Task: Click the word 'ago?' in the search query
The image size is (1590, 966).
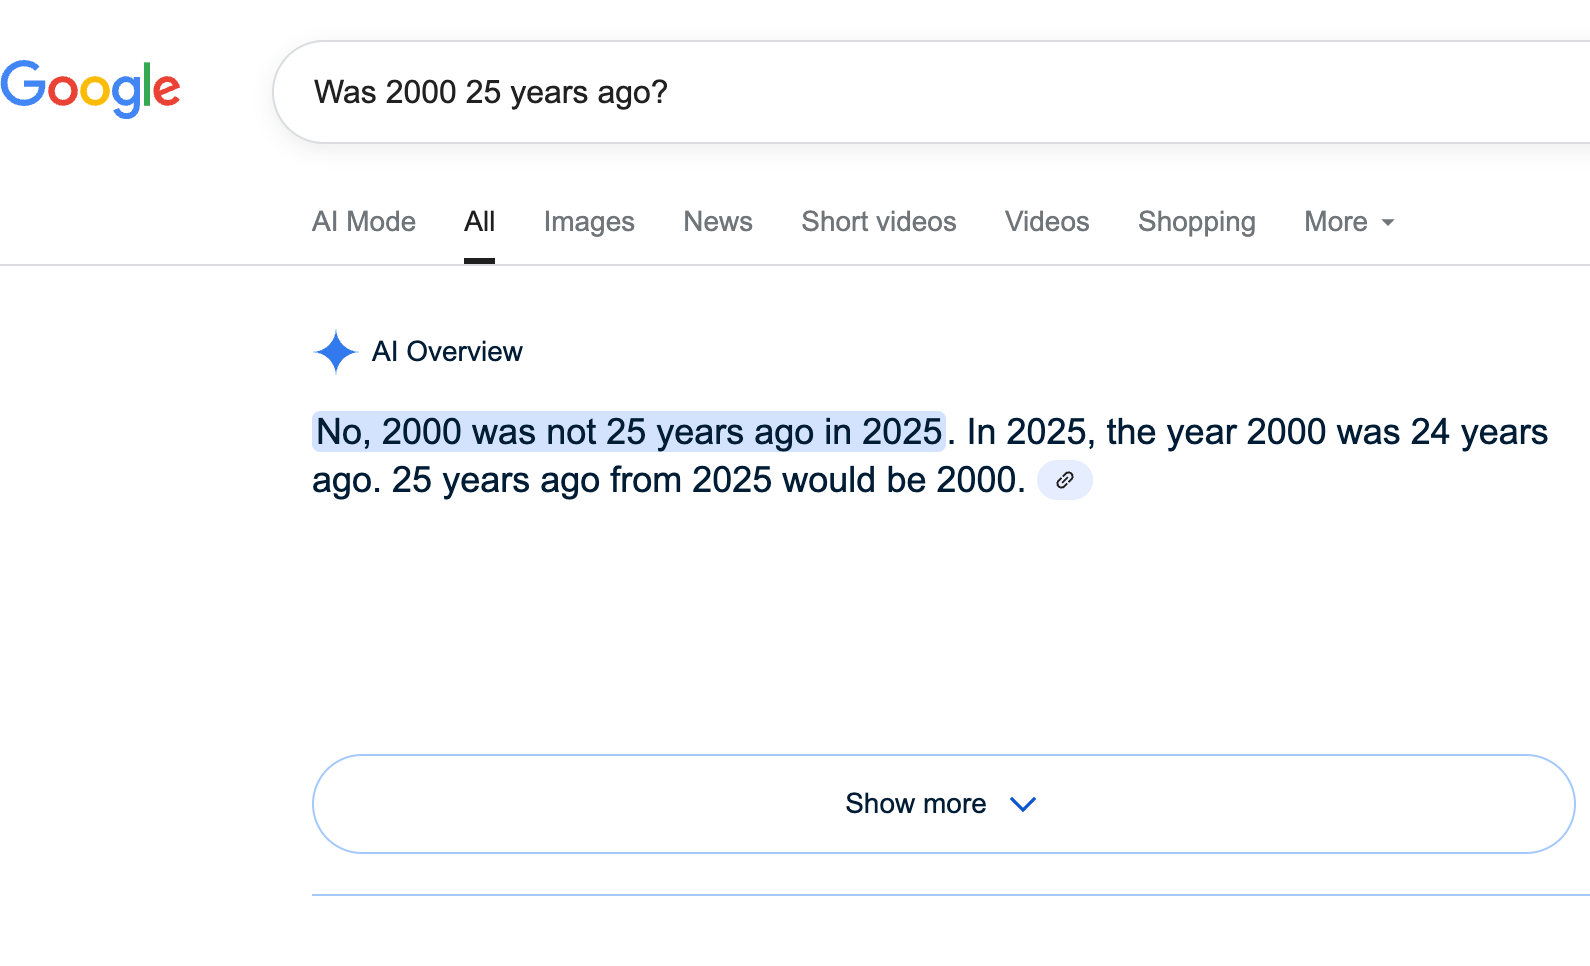Action: (632, 92)
